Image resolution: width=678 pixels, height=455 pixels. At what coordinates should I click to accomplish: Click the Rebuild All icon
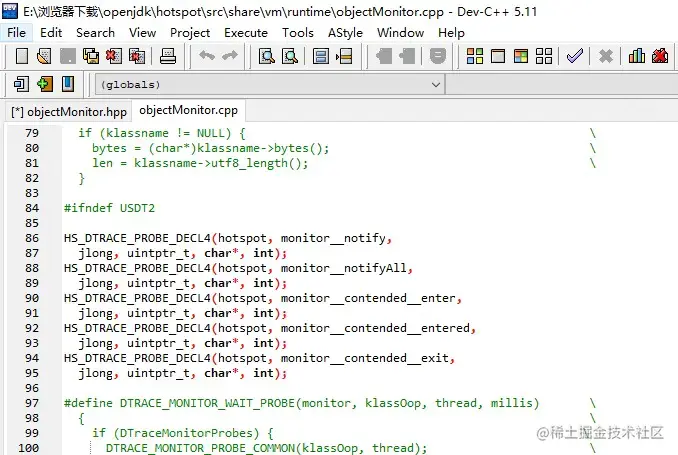pyautogui.click(x=544, y=56)
